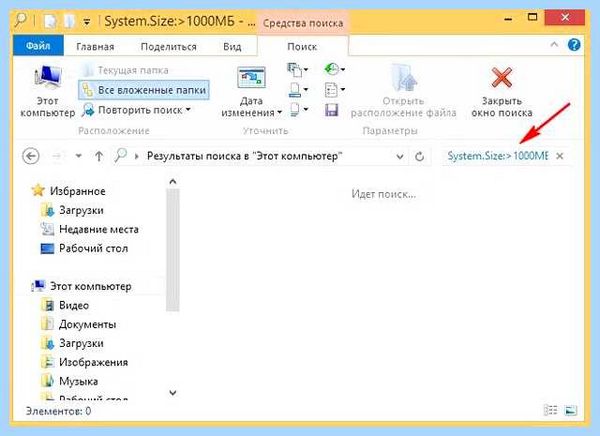Click the address bar search magnifier icon

point(121,155)
